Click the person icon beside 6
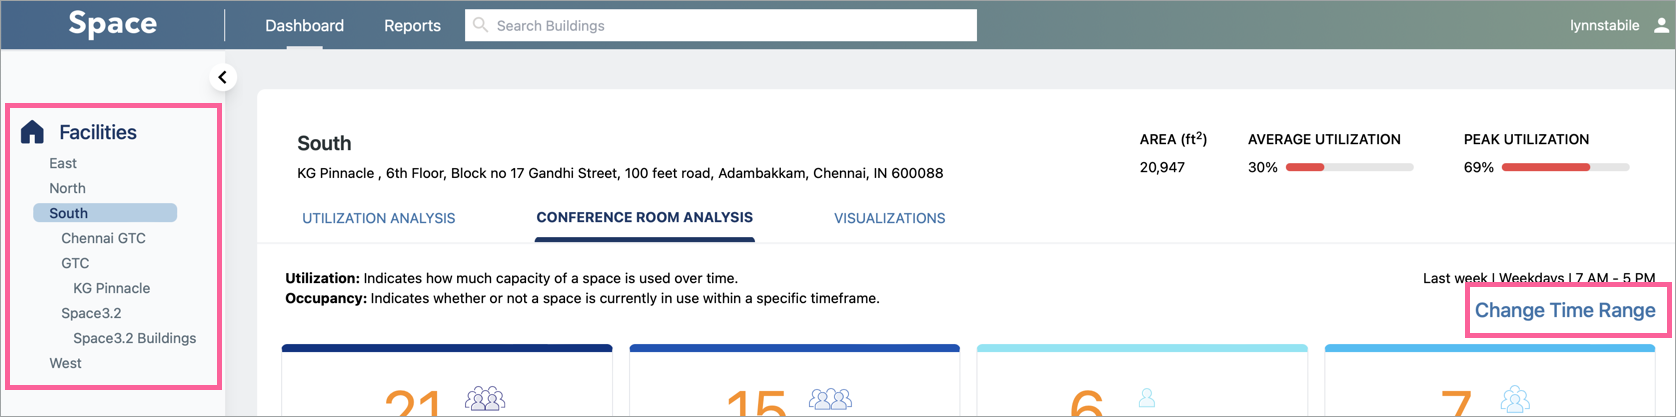This screenshot has height=417, width=1676. (1147, 398)
